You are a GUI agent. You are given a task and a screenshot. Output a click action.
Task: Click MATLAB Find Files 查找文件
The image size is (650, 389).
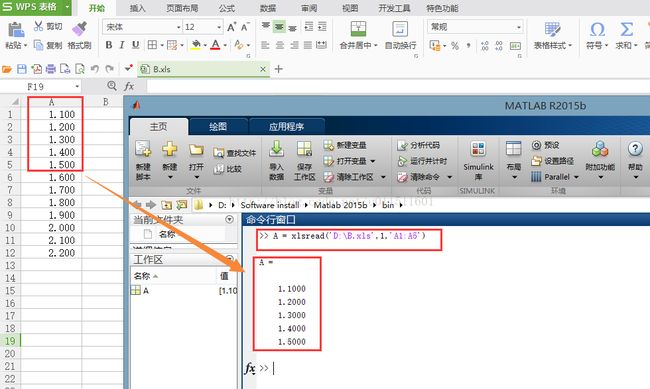point(235,153)
